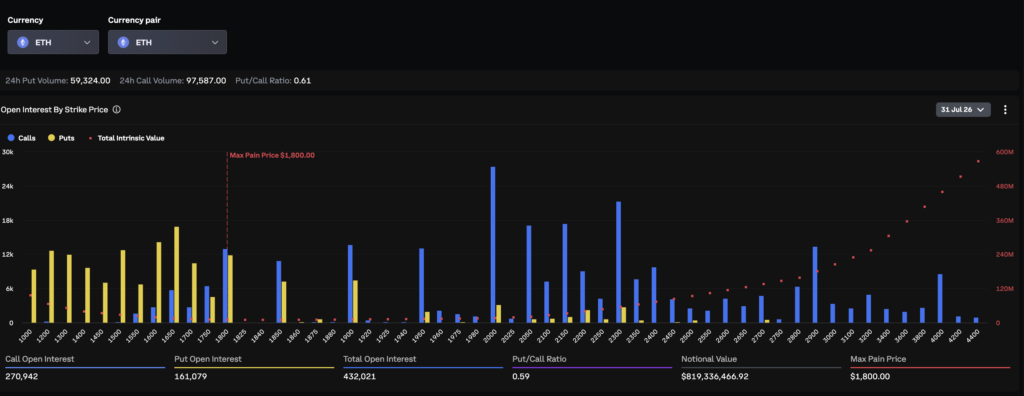Click the yellow puts bar at strike 1500

pyautogui.click(x=123, y=286)
